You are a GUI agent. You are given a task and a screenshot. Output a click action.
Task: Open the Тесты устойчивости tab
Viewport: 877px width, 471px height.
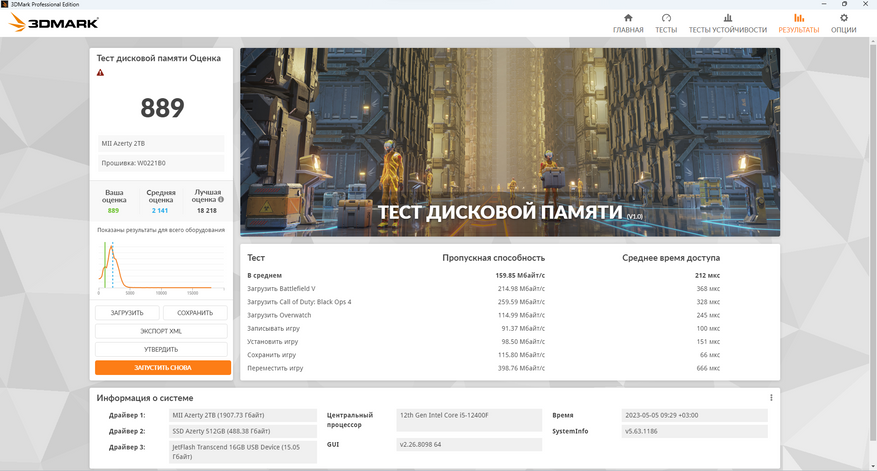(727, 23)
